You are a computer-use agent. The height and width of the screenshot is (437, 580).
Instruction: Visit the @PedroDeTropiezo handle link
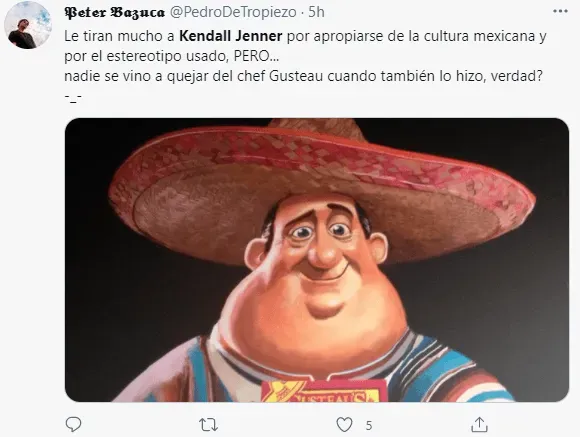(233, 12)
